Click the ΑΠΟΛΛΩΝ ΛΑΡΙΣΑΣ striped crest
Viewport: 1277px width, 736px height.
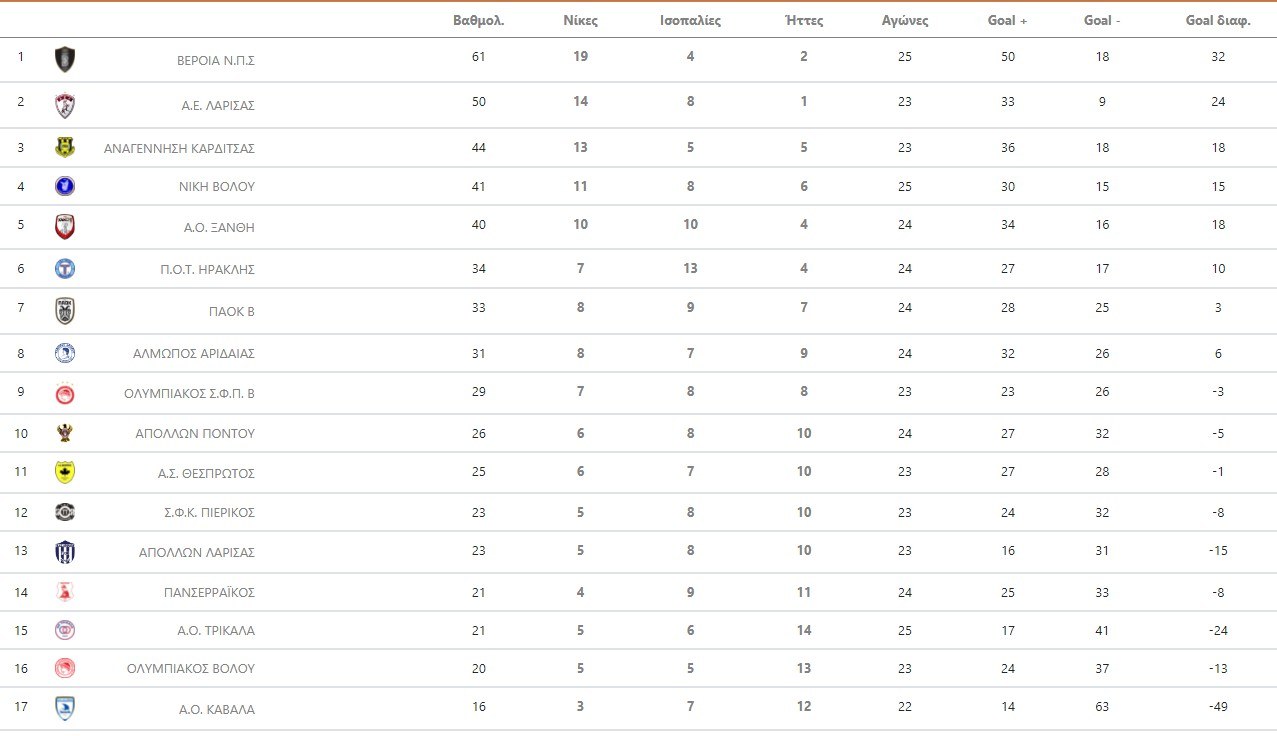tap(65, 552)
